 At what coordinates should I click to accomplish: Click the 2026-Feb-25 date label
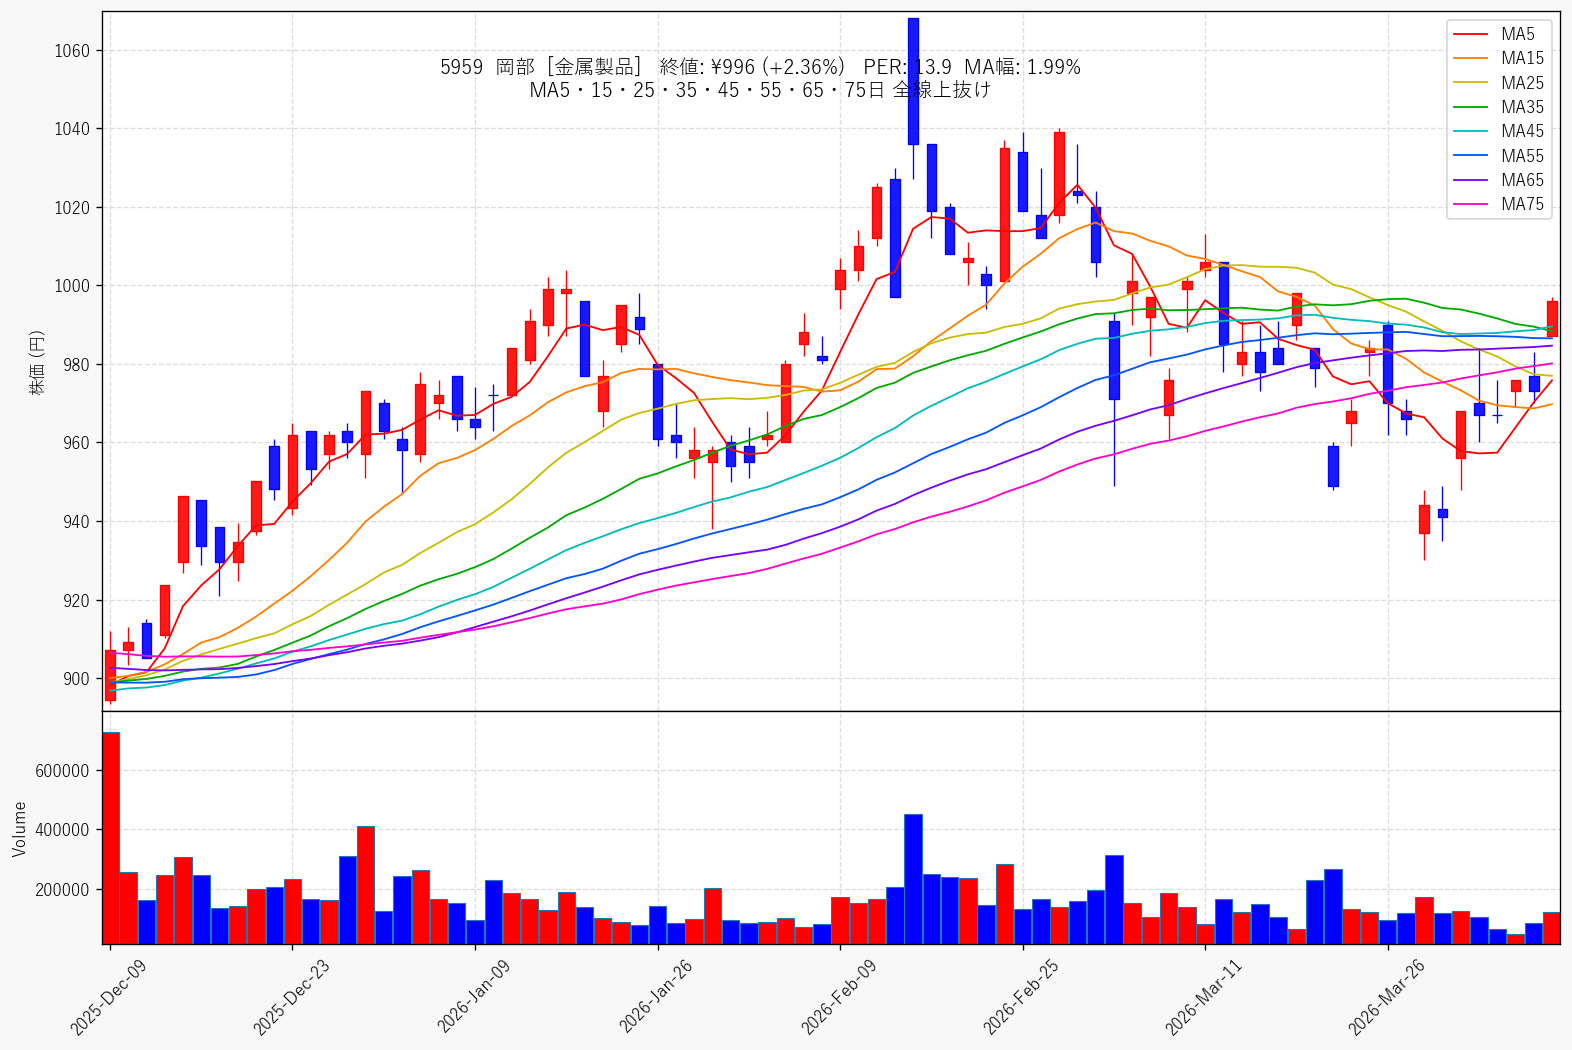[1021, 997]
